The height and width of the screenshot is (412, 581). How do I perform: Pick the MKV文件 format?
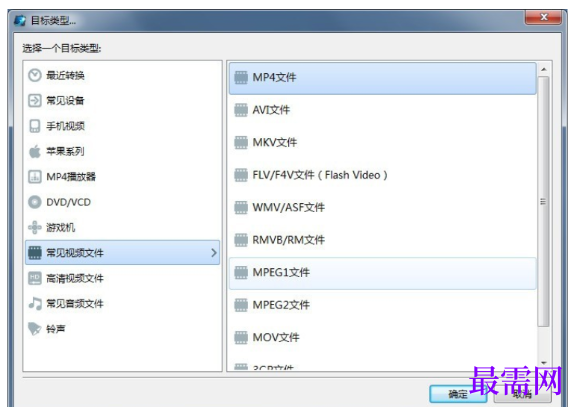[382, 142]
